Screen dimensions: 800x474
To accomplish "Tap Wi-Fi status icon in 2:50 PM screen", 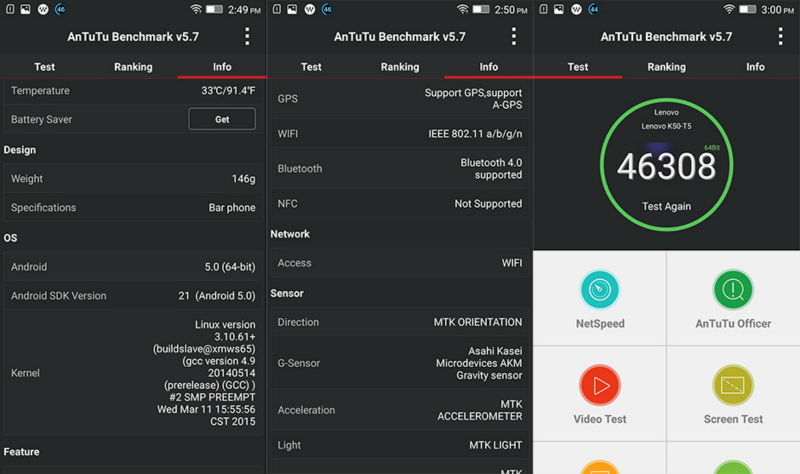I will click(x=462, y=9).
